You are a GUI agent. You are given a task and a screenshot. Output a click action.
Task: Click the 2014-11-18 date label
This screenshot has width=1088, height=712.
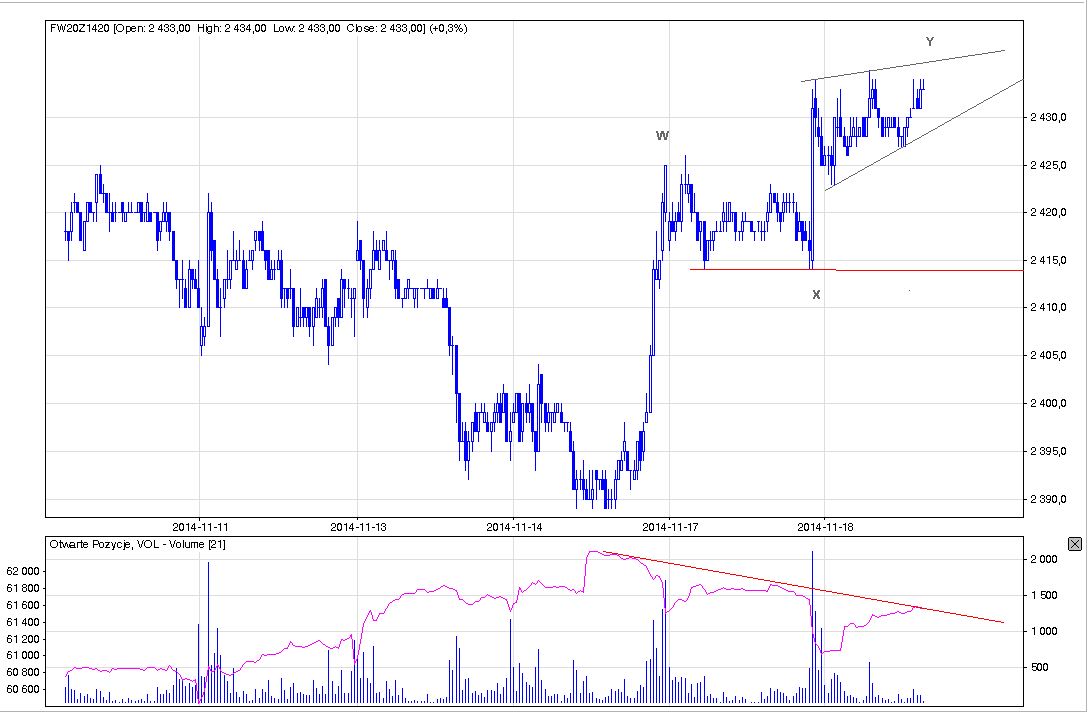pos(825,527)
